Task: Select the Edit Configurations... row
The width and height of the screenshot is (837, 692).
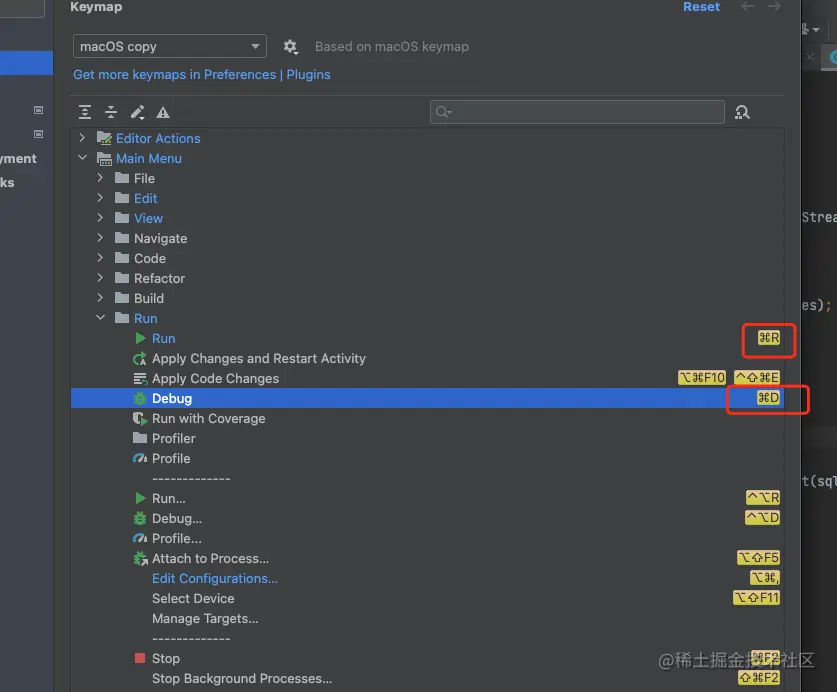Action: pos(427,578)
